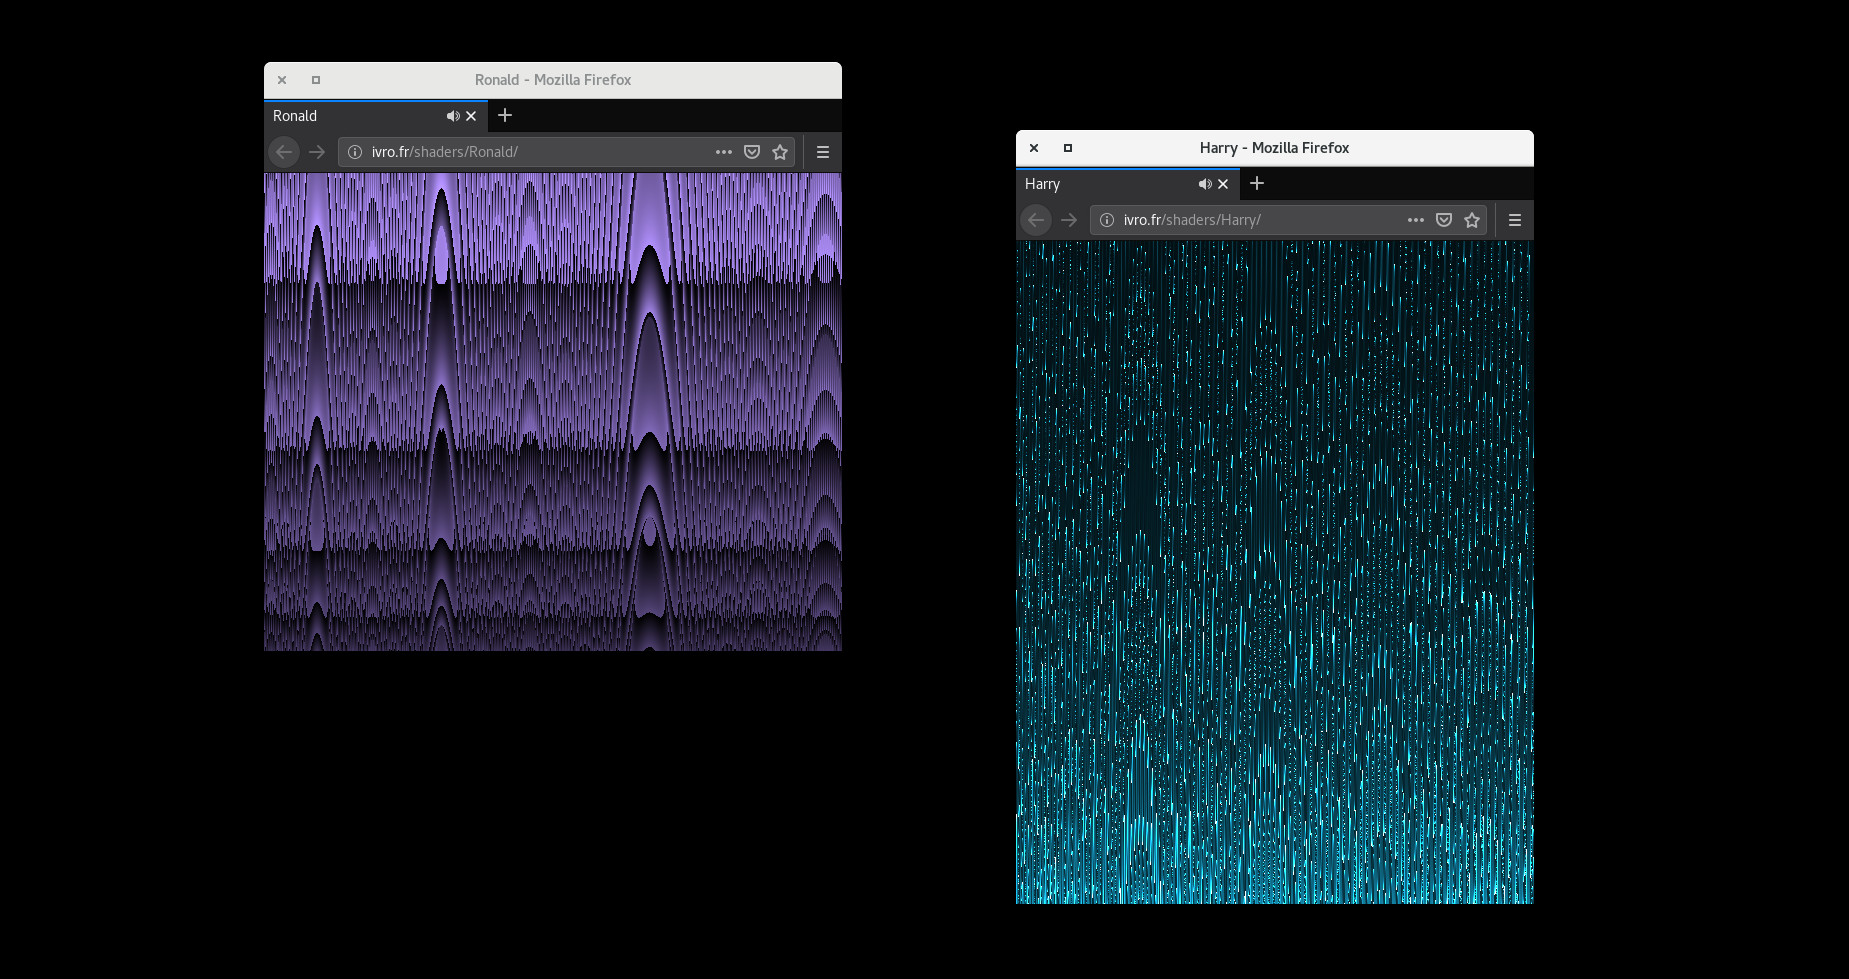The height and width of the screenshot is (979, 1849).
Task: Open new tab in Ronald window
Action: click(505, 116)
